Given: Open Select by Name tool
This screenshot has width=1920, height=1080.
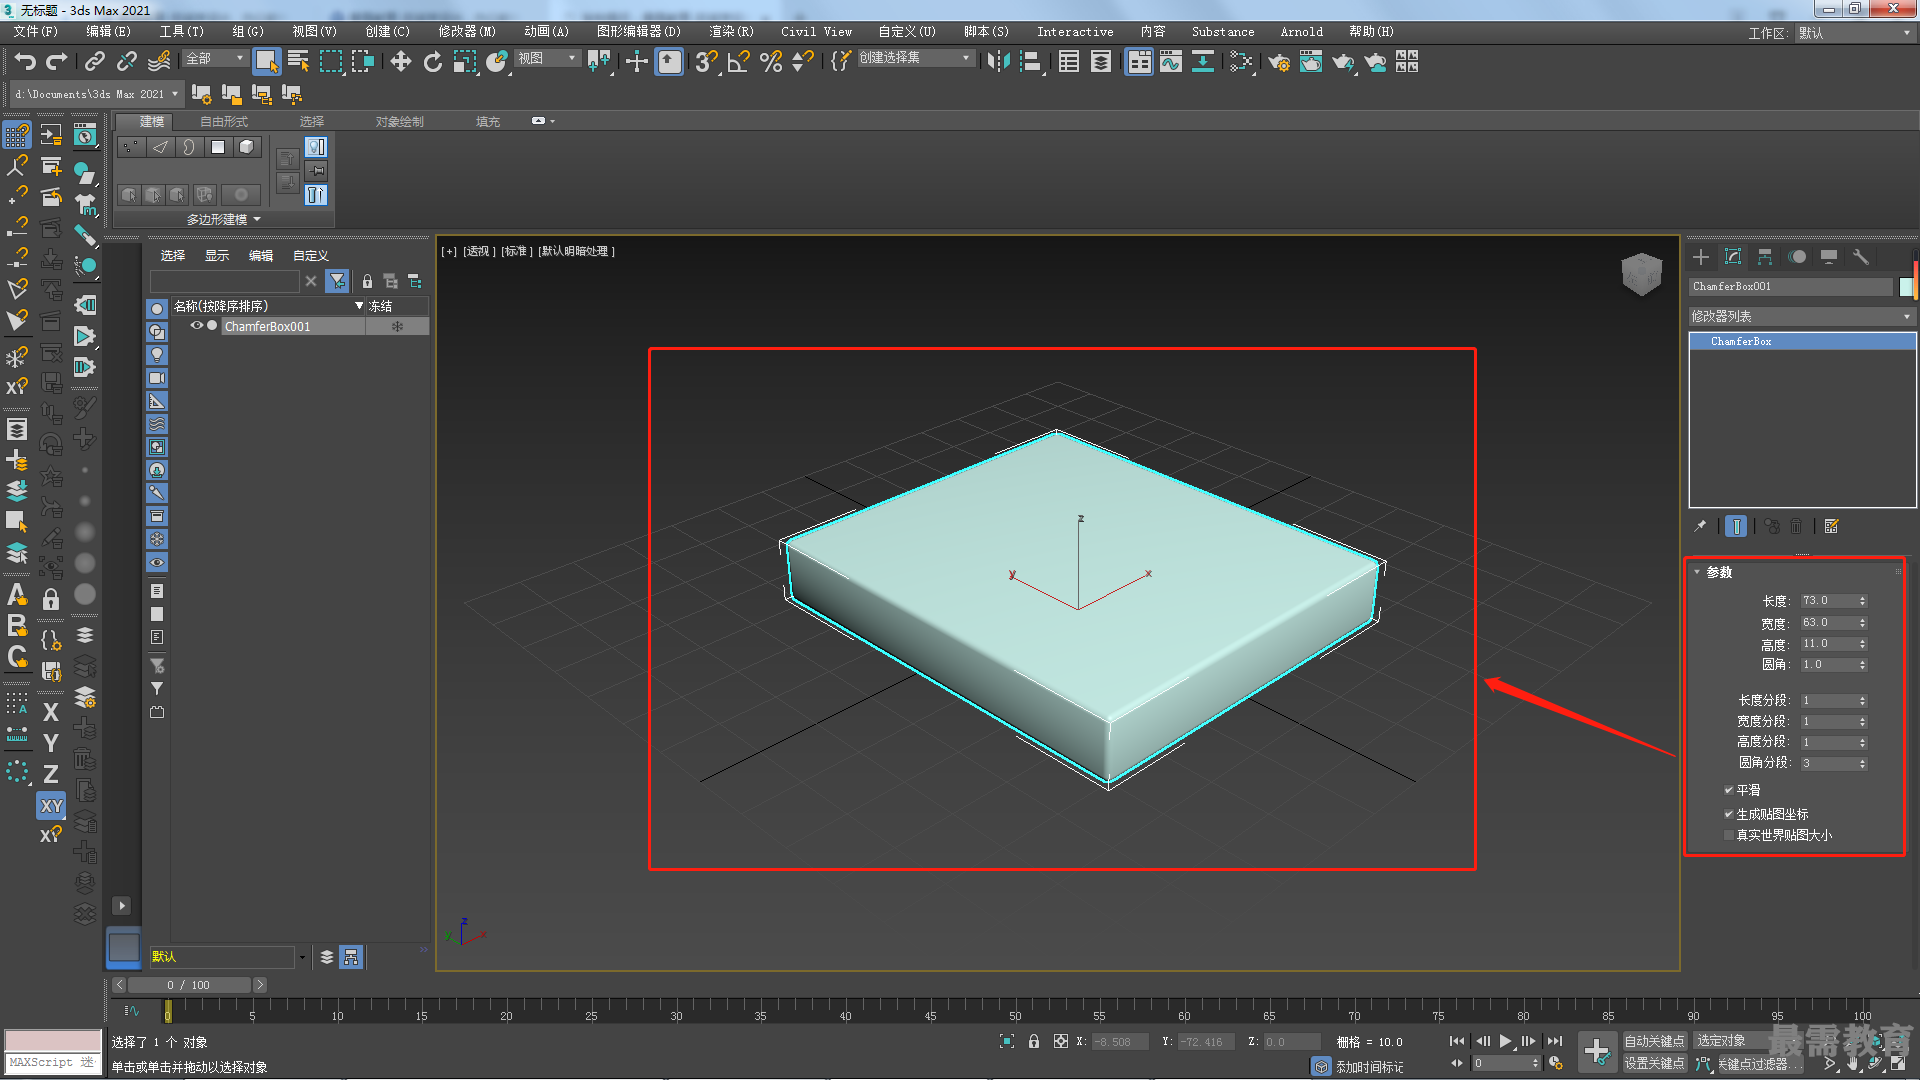Looking at the screenshot, I should pos(298,62).
